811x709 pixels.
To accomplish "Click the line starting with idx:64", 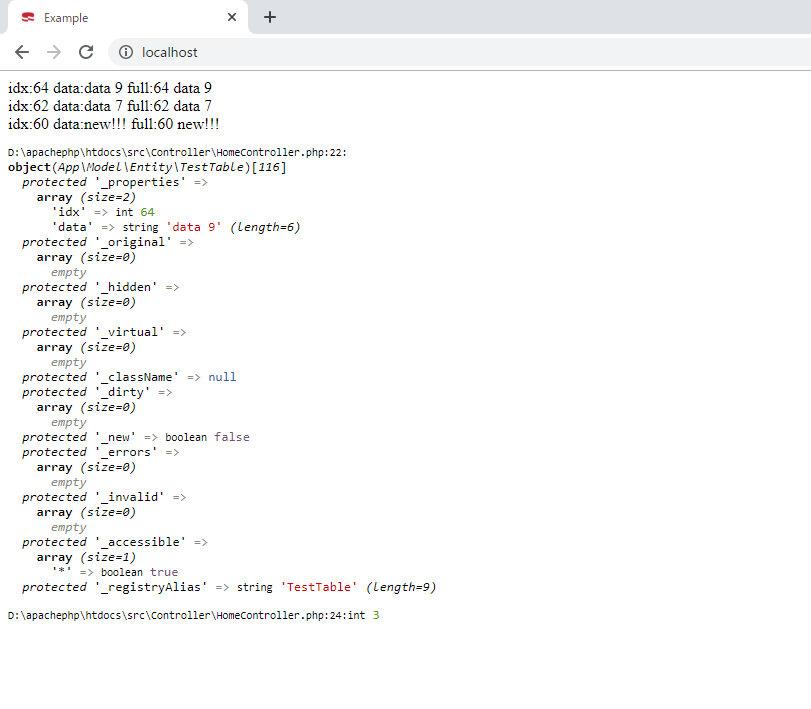I will [x=109, y=88].
